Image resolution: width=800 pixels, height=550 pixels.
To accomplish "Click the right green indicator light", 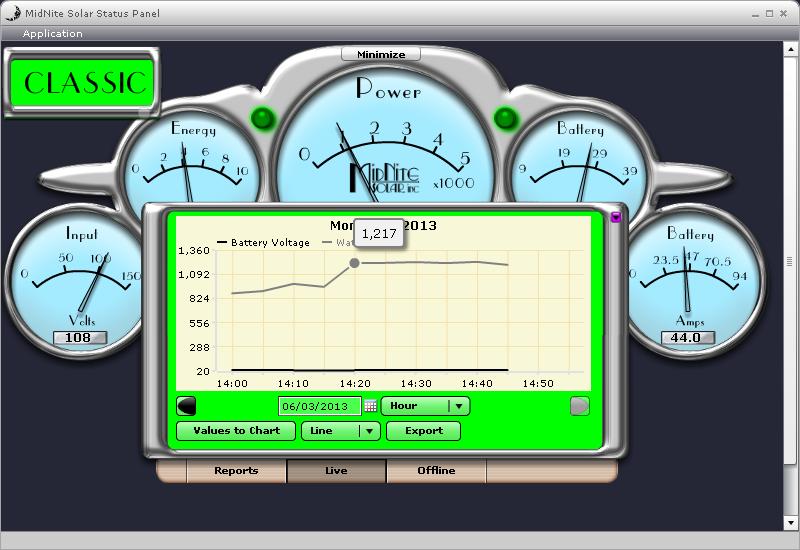I will pos(506,118).
